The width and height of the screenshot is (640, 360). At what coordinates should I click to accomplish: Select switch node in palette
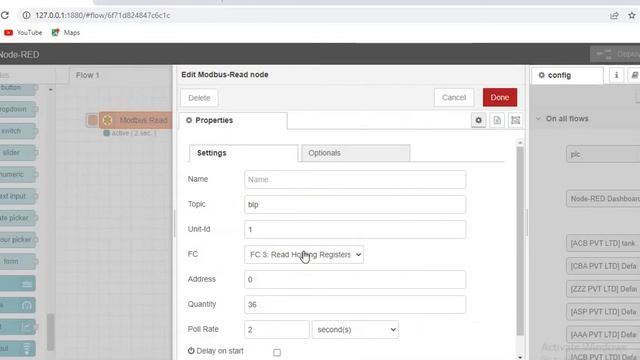click(x=17, y=131)
